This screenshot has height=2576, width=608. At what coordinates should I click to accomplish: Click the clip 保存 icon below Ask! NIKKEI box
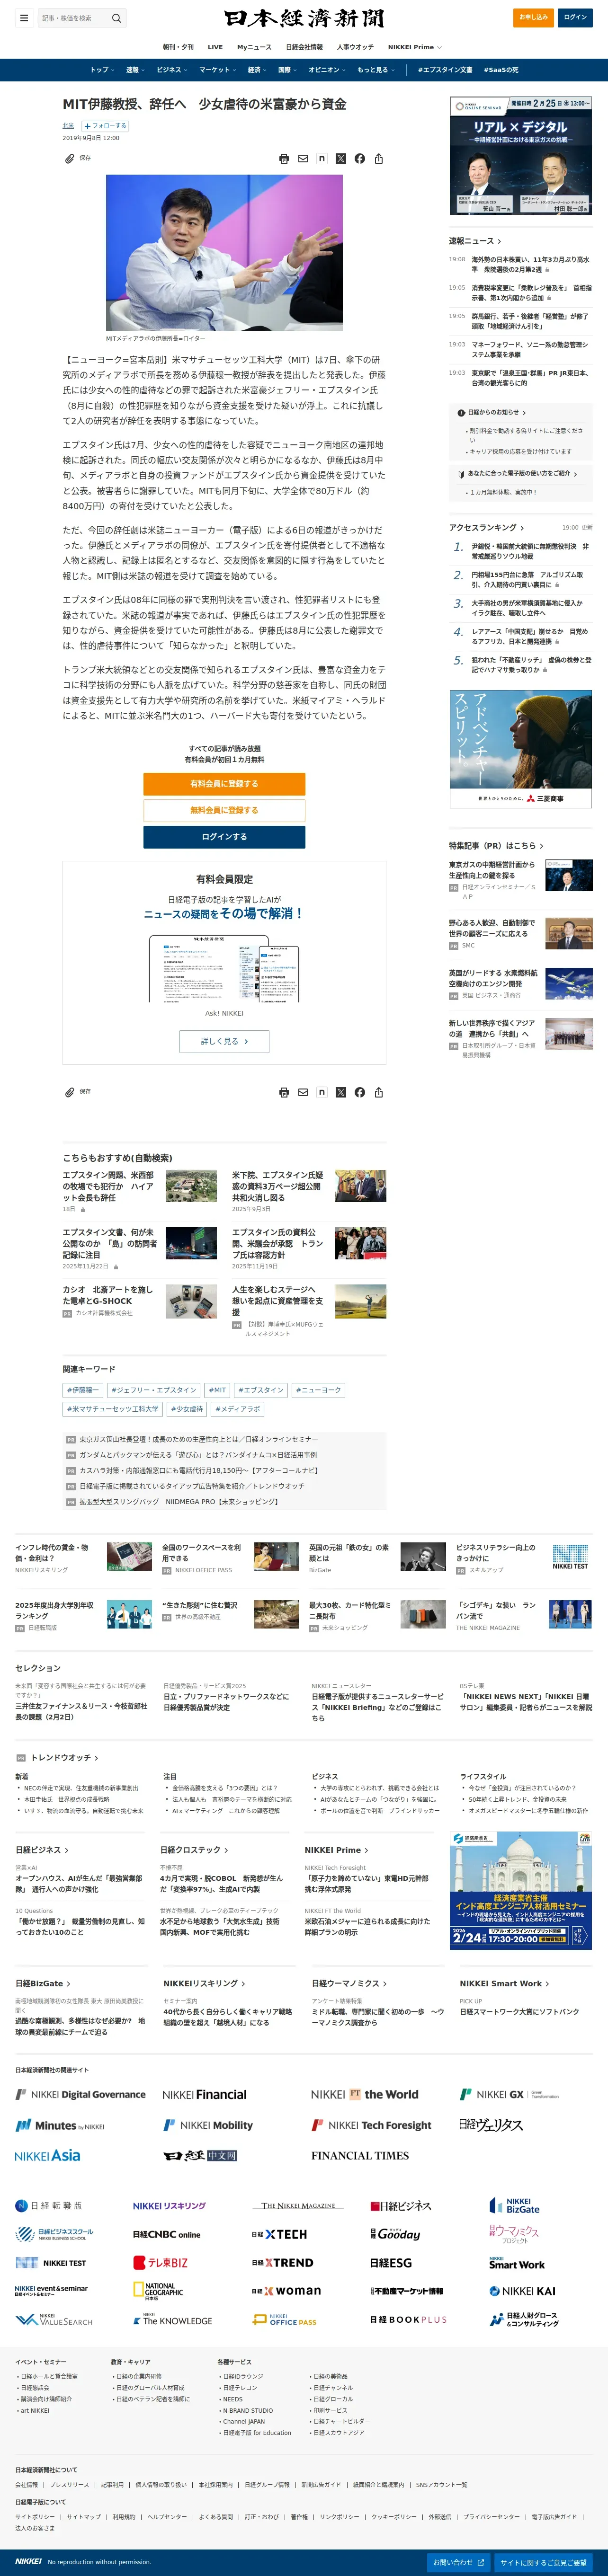78,1092
